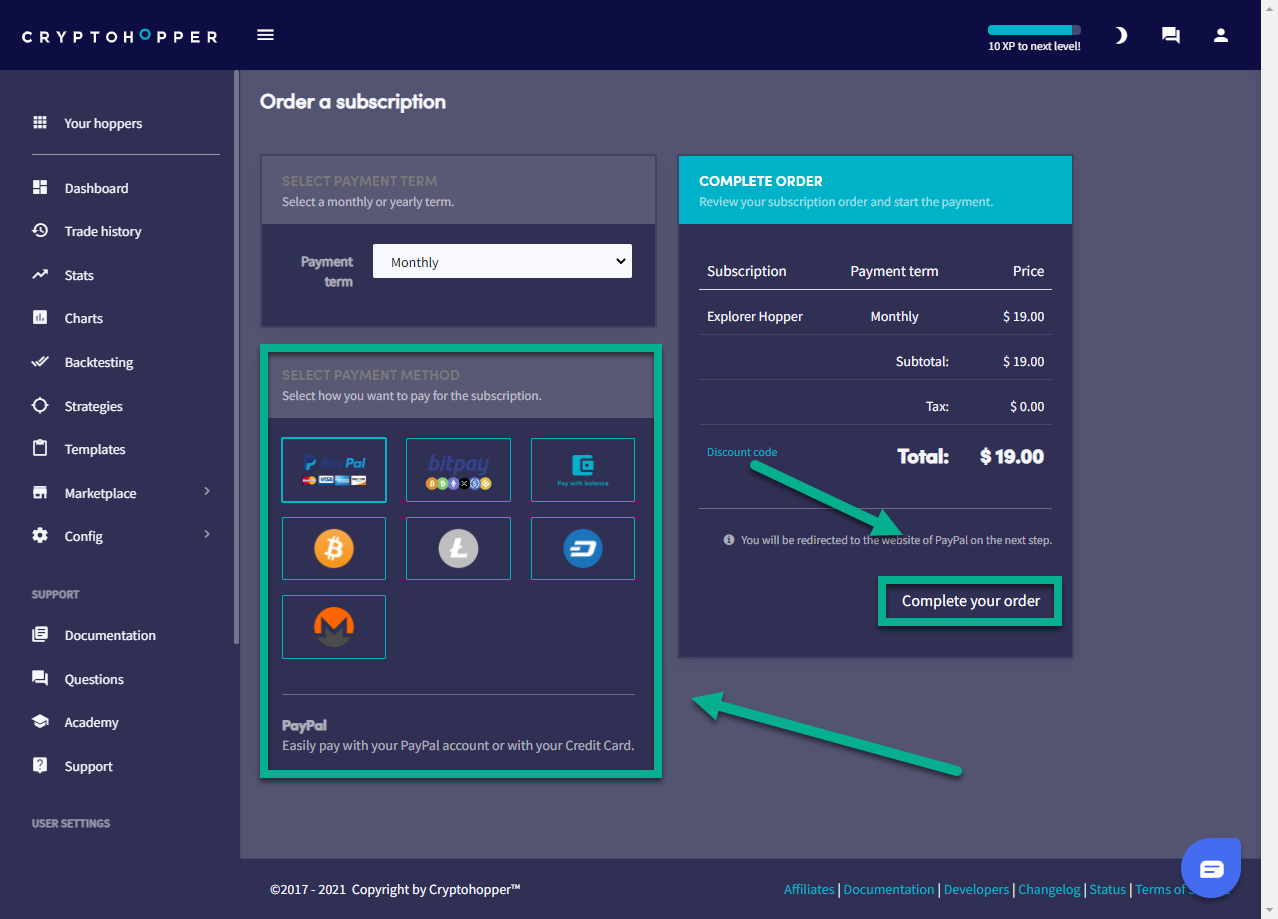Click the Complete your order button
1278x919 pixels.
(970, 601)
